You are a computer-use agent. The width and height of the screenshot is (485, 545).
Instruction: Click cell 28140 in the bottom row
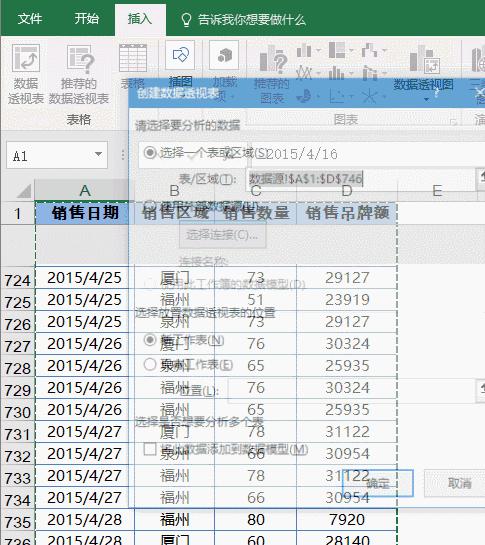pos(347,539)
